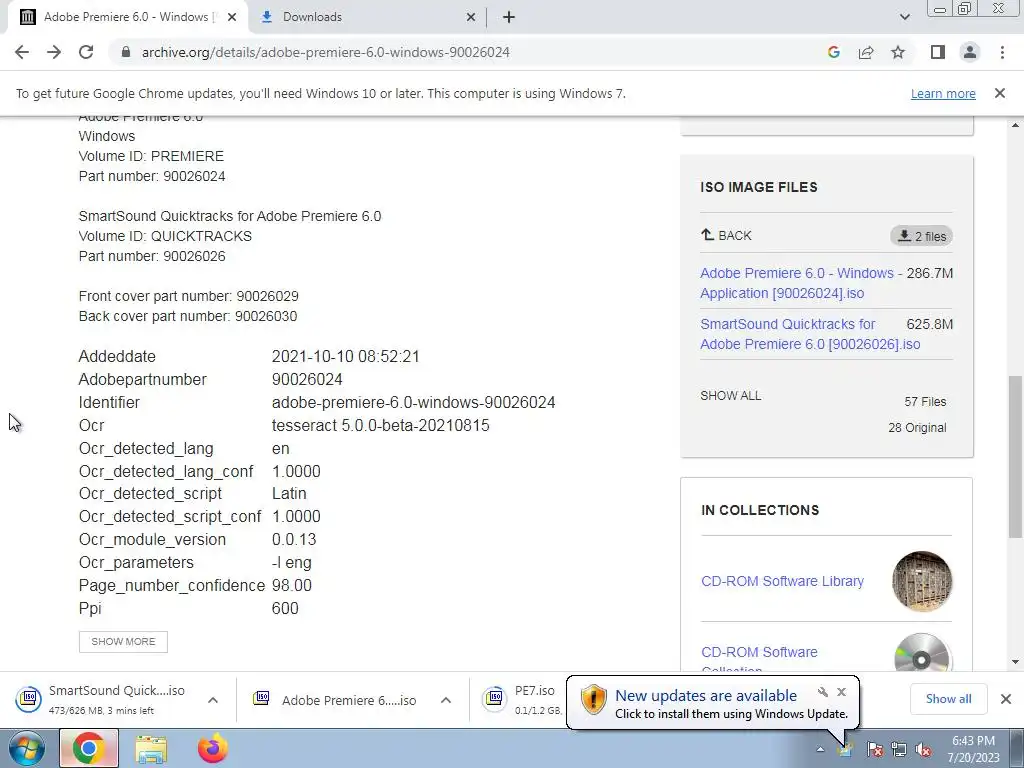Click the Ppi value 600

(x=285, y=609)
